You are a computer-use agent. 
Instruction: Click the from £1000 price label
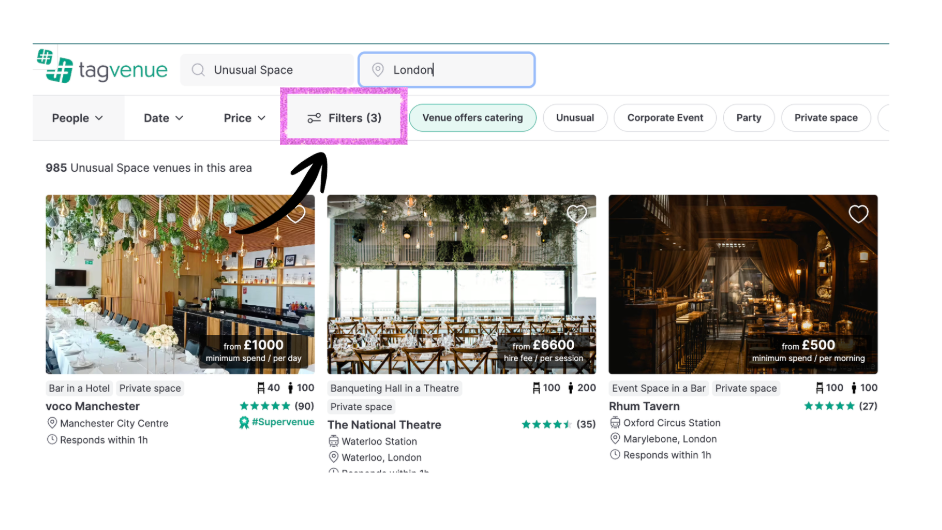pyautogui.click(x=254, y=350)
